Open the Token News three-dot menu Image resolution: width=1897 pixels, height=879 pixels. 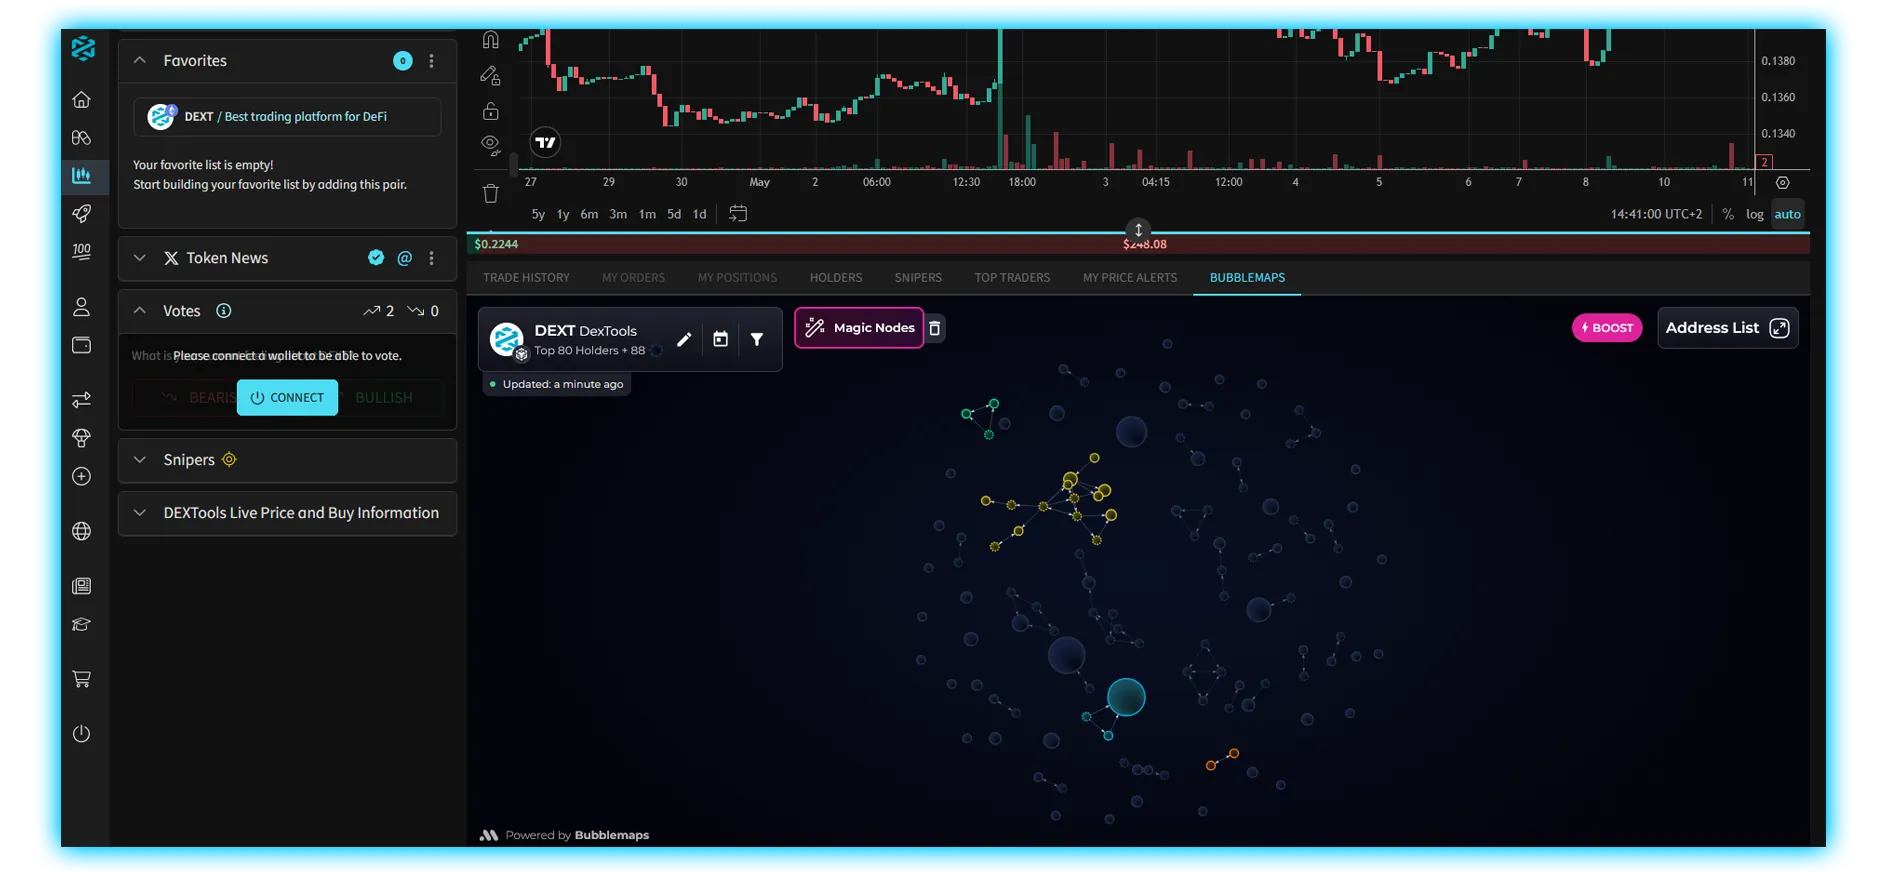(432, 258)
